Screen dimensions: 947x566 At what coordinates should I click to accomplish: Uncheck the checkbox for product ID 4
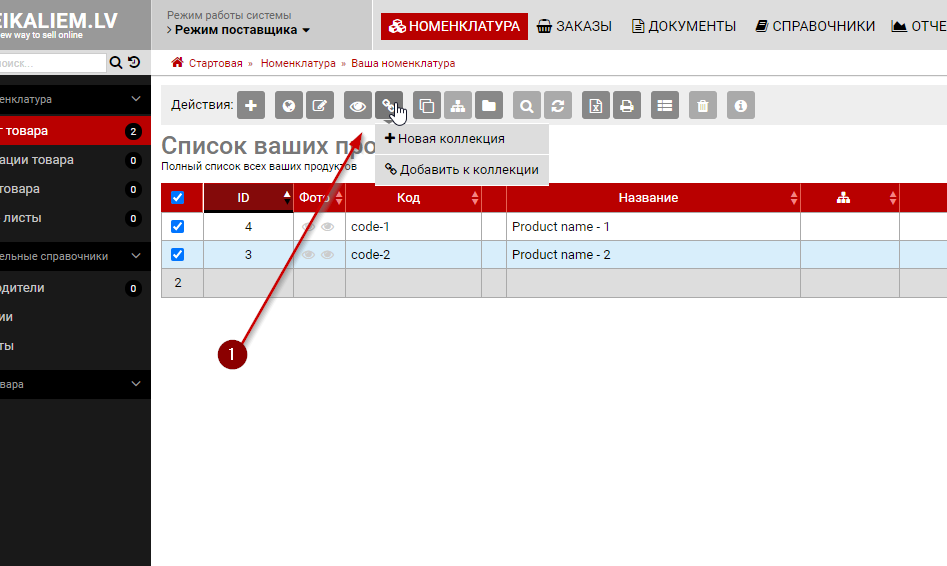tap(178, 227)
